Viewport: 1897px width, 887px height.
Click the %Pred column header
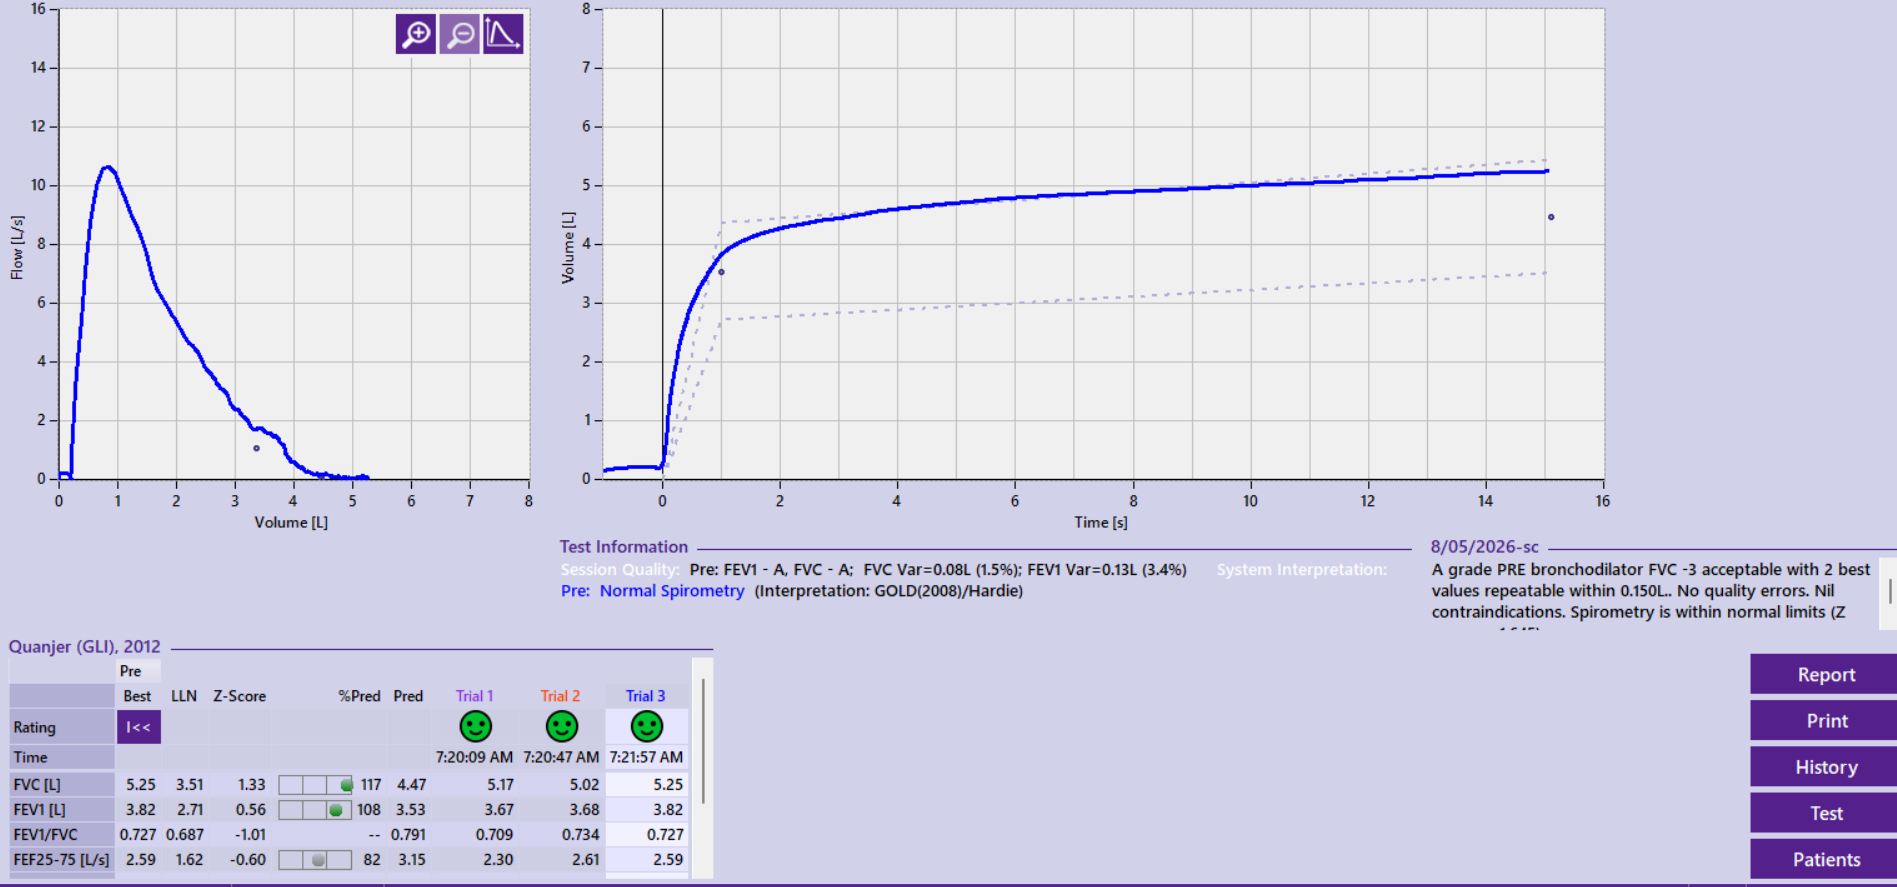click(359, 696)
